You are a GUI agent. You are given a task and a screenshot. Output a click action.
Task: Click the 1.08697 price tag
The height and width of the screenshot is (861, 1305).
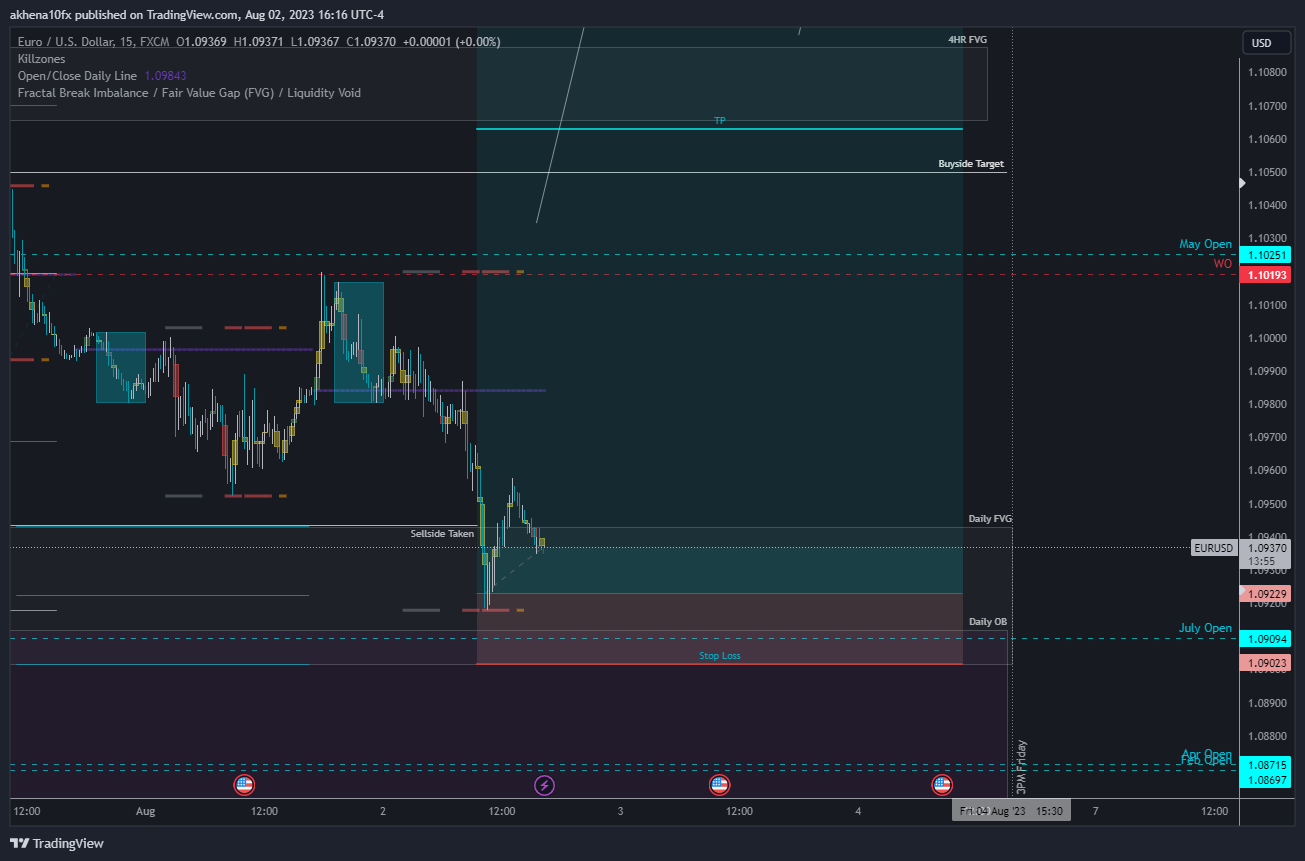coord(1265,779)
